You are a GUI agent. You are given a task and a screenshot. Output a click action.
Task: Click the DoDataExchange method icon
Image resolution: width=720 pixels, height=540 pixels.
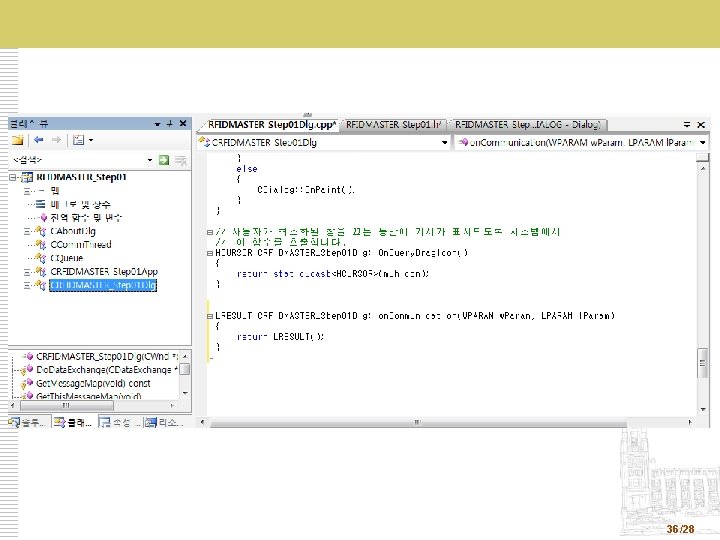click(28, 370)
